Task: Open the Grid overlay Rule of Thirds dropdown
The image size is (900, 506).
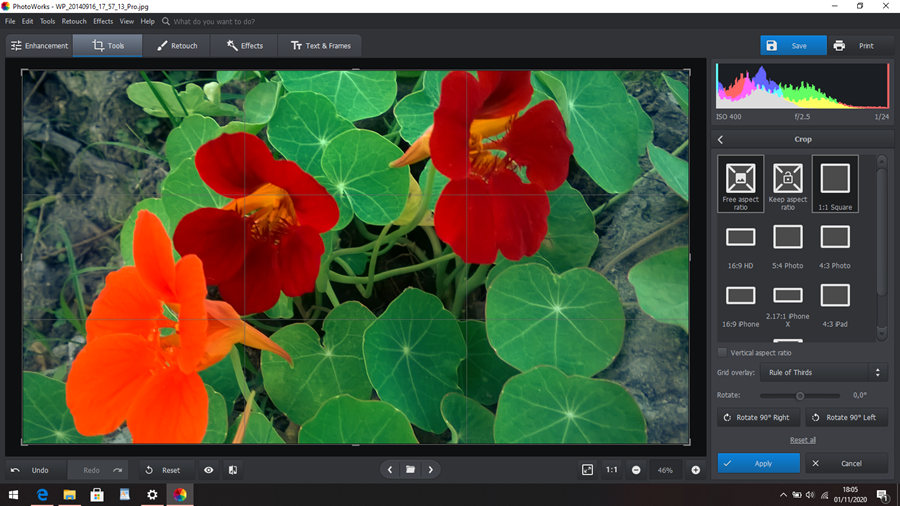Action: click(824, 372)
